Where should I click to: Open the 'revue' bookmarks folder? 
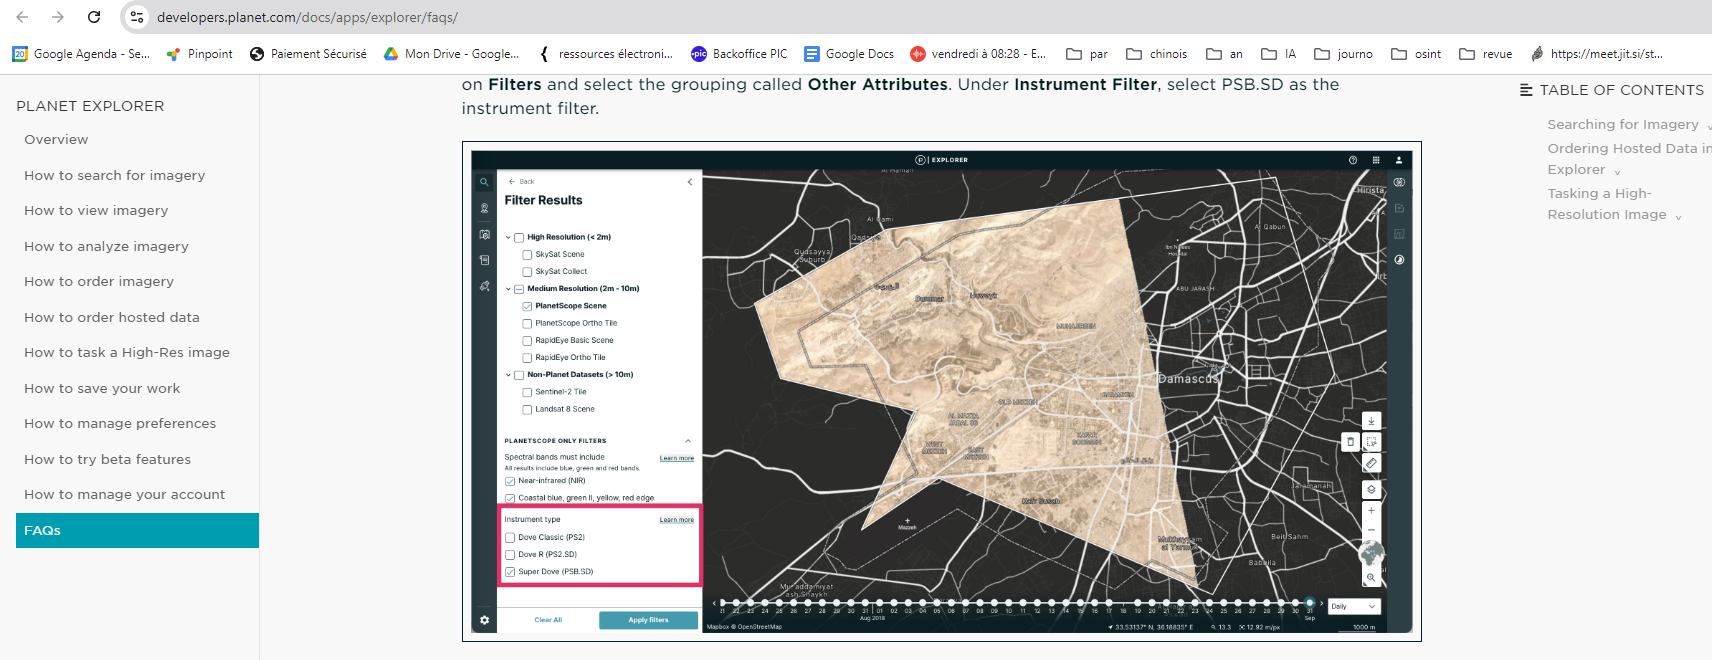[1486, 54]
